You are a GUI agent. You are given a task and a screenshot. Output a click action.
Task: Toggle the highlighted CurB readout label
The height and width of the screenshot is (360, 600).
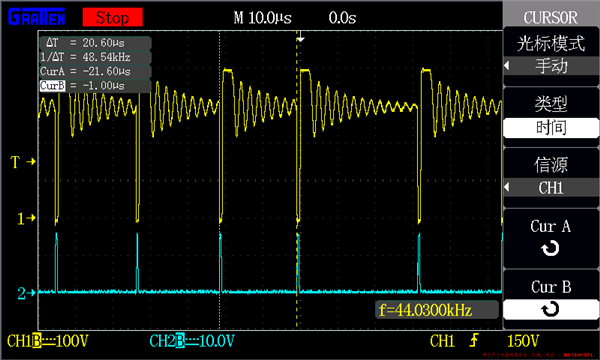point(52,85)
